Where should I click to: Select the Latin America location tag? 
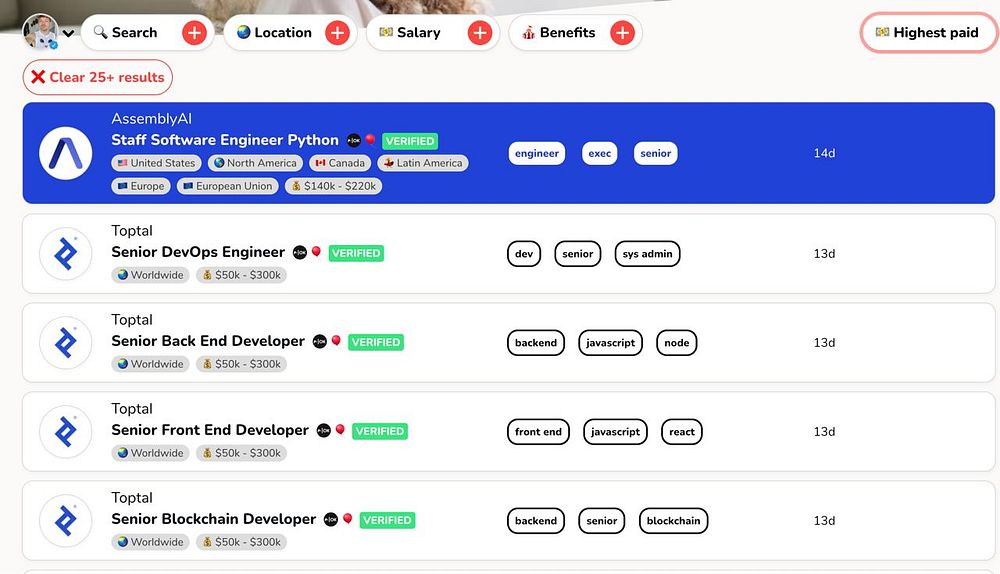(423, 163)
